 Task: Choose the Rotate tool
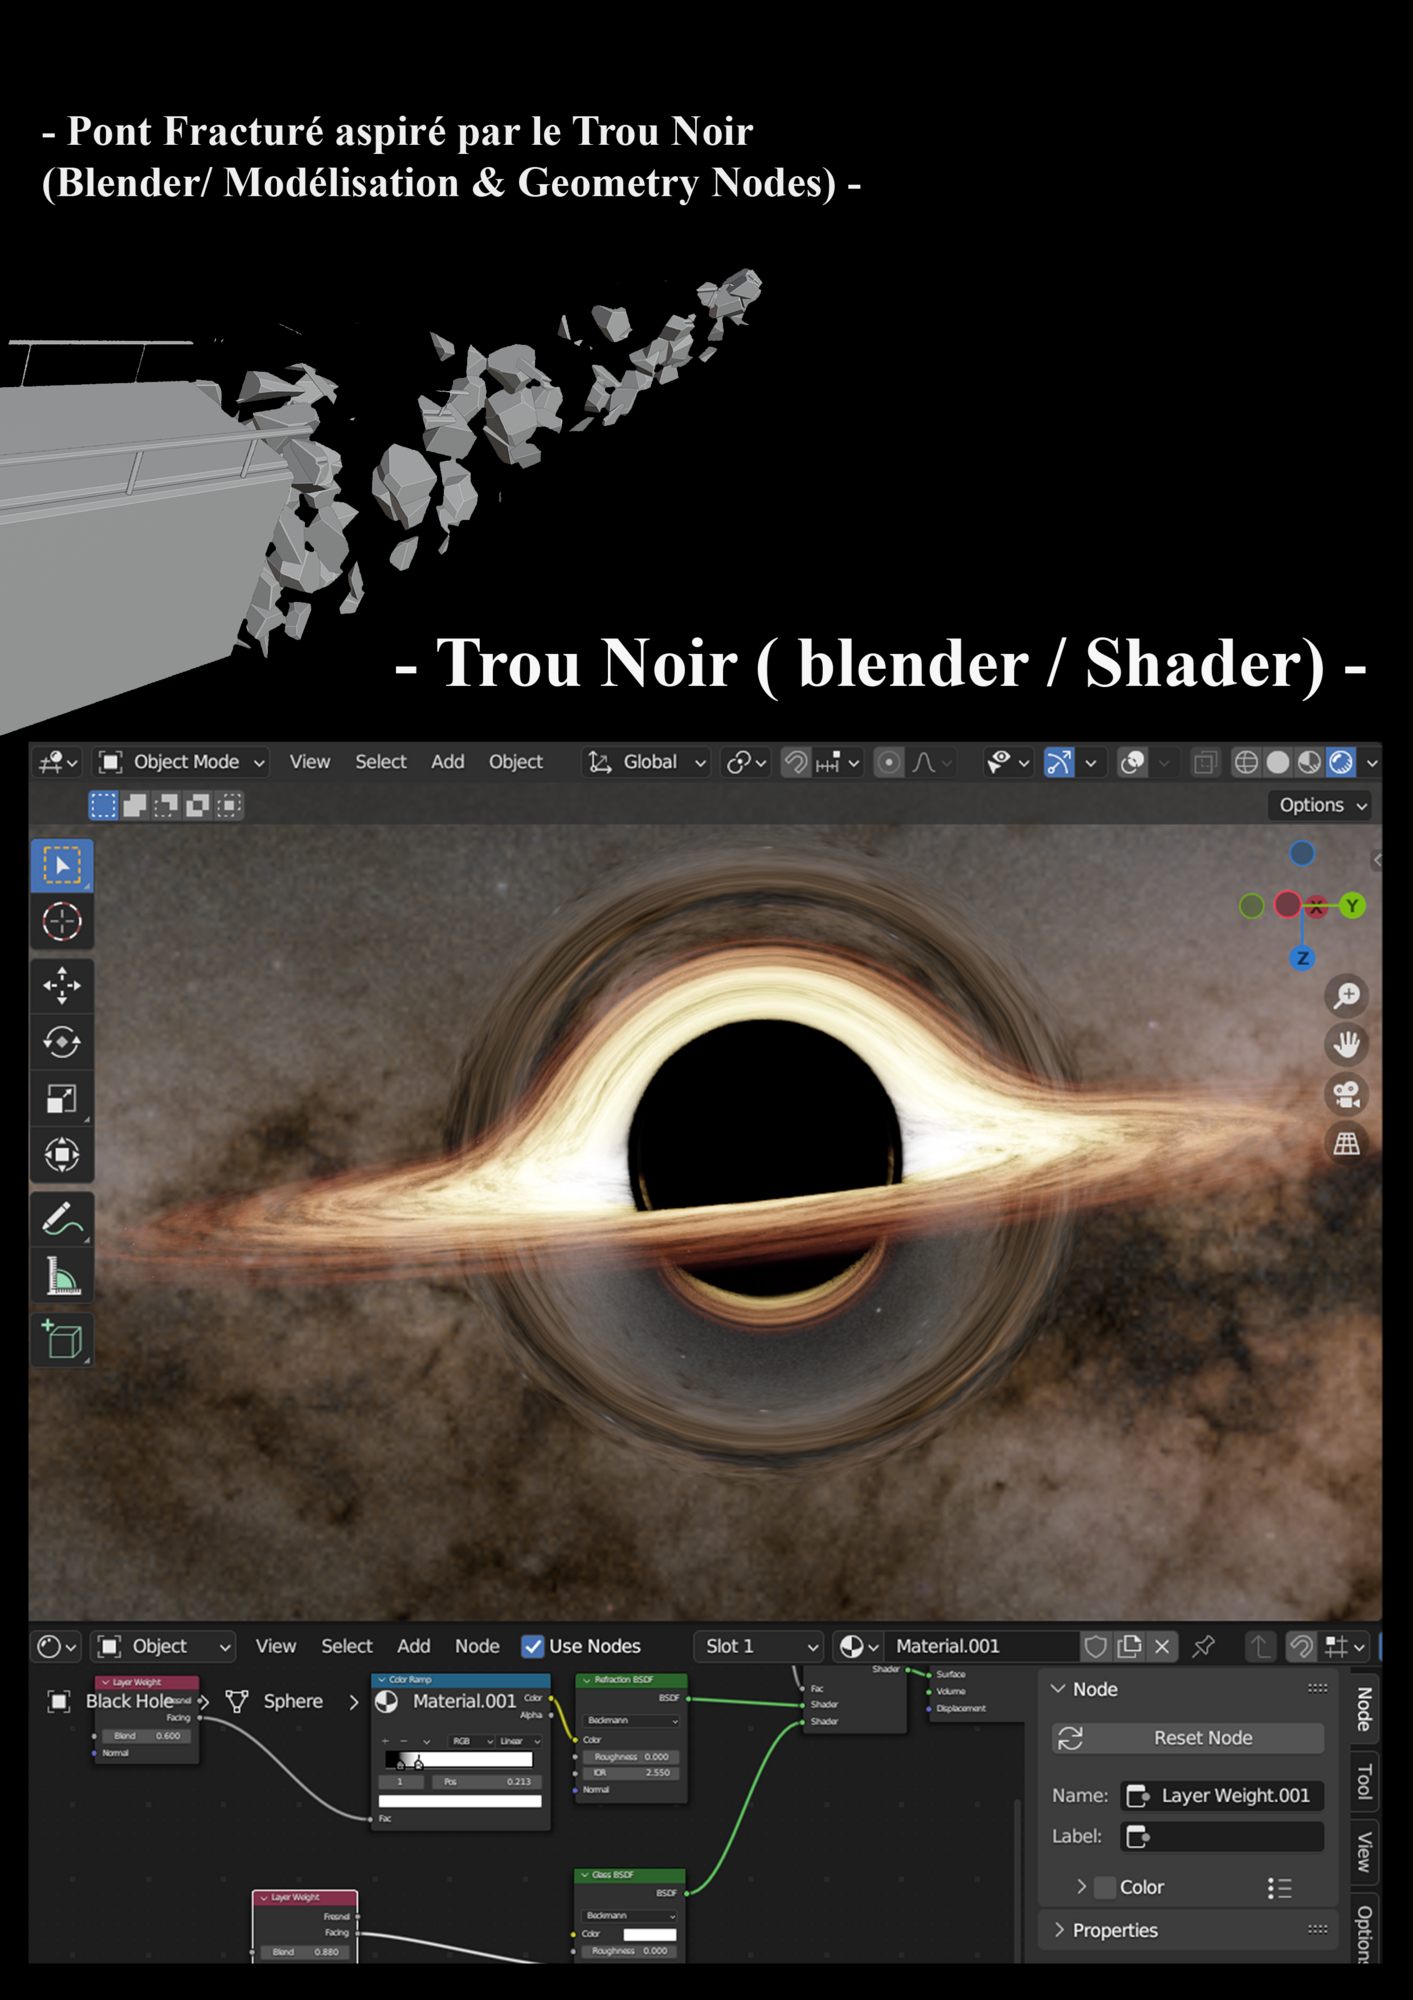(x=62, y=1042)
